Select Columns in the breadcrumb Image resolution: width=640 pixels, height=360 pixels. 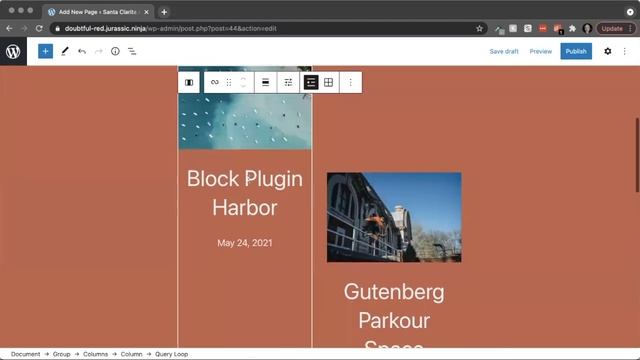tap(96, 354)
